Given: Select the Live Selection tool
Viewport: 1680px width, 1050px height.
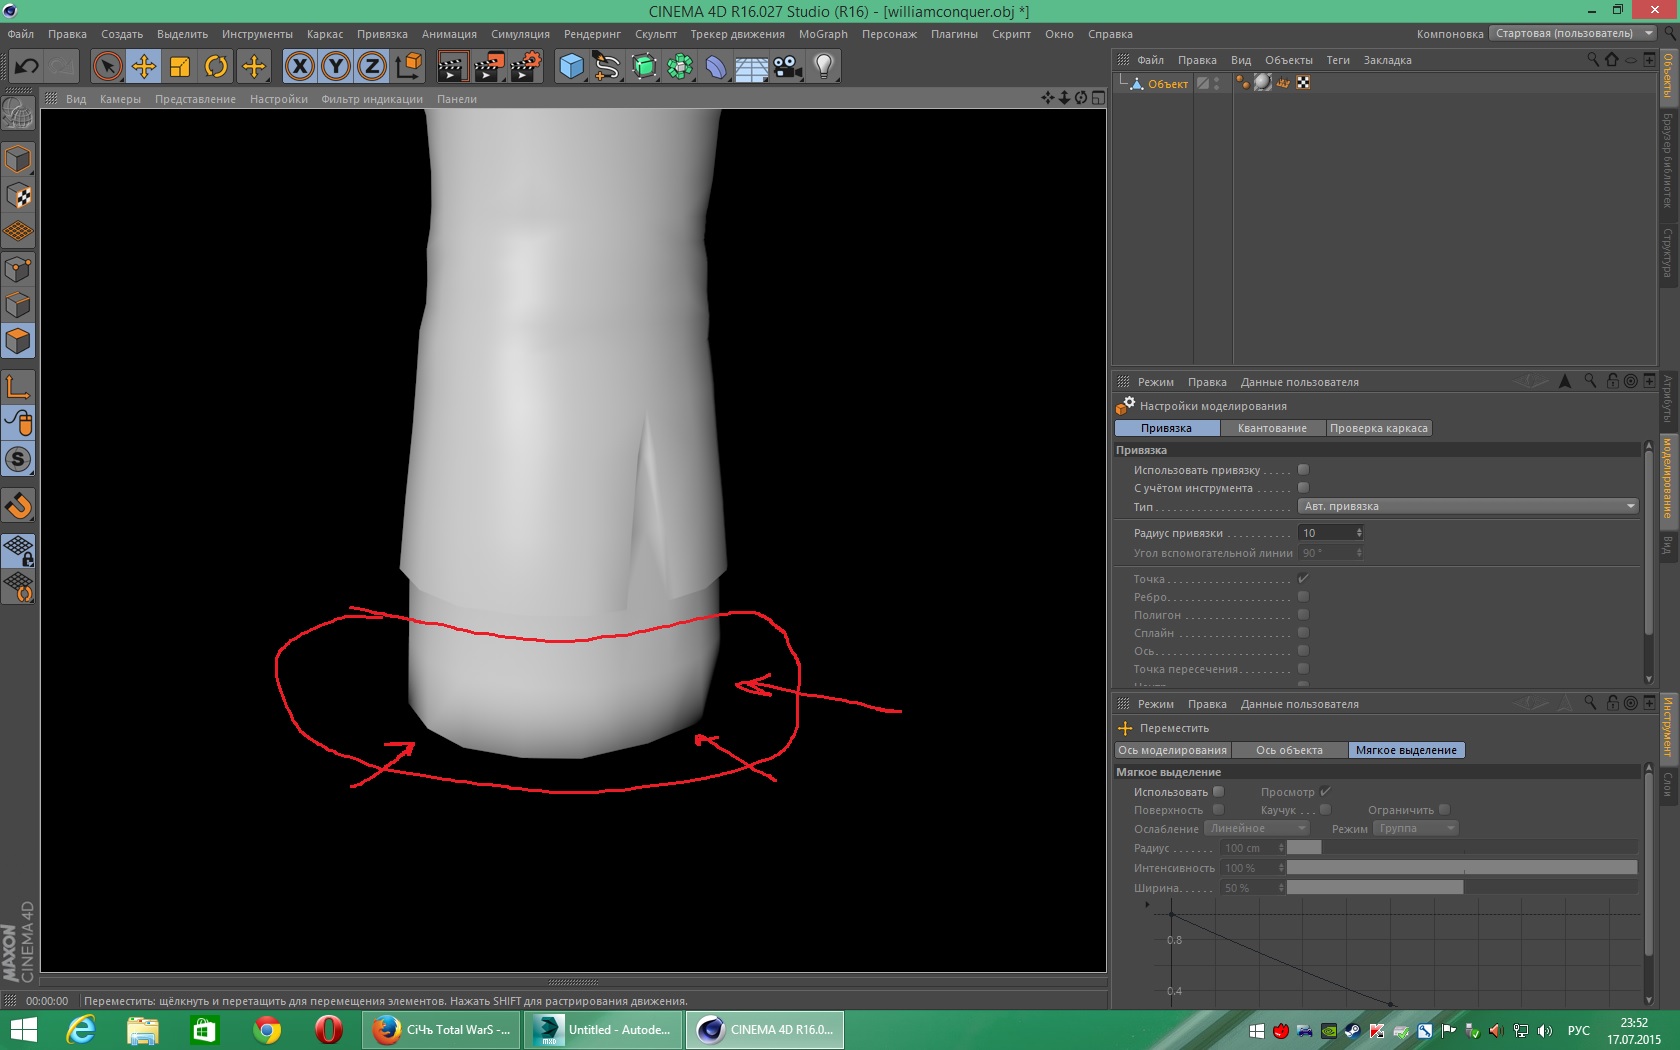Looking at the screenshot, I should click(107, 67).
